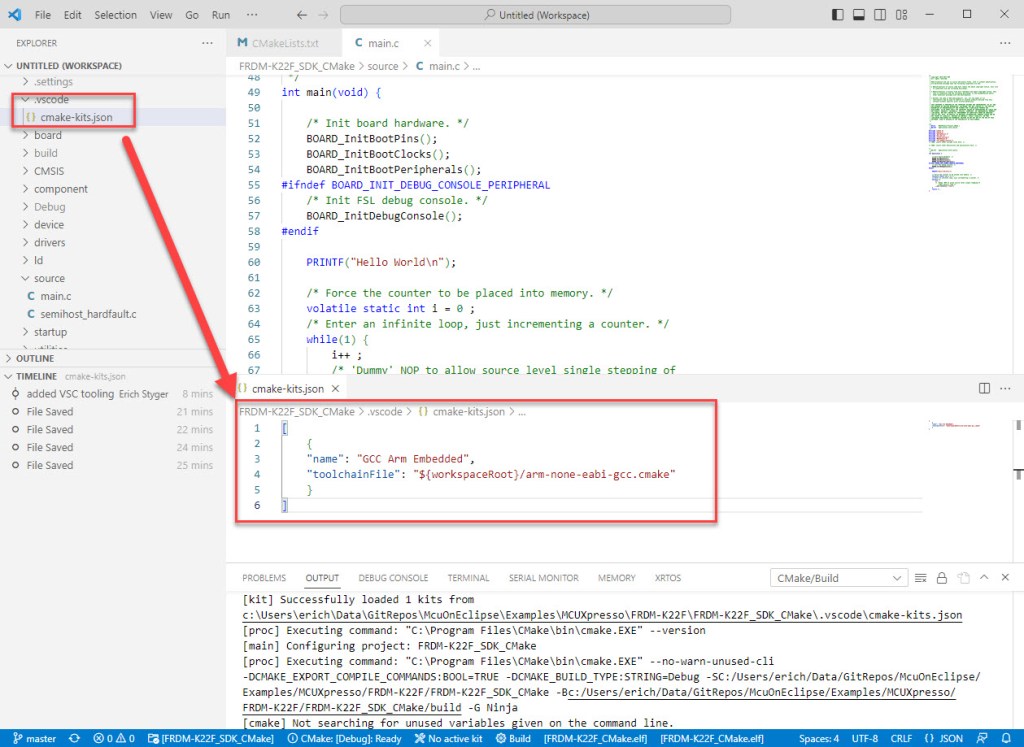Switch to the Terminal tab
Image resolution: width=1024 pixels, height=747 pixels.
(468, 578)
